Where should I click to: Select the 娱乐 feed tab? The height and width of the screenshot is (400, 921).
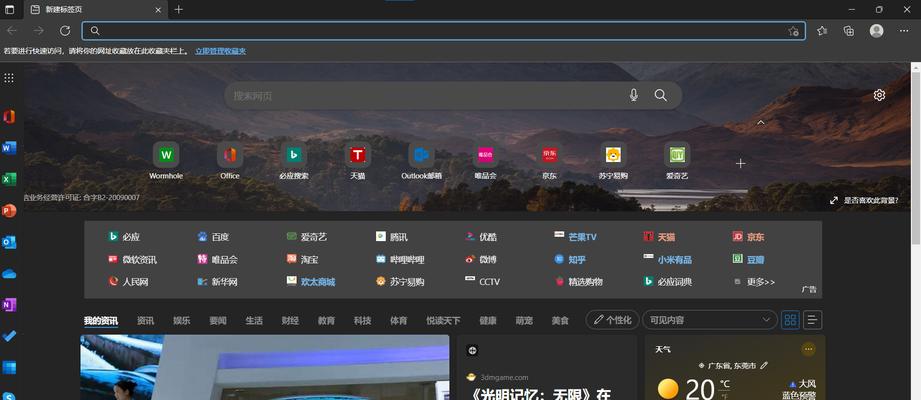tap(181, 321)
